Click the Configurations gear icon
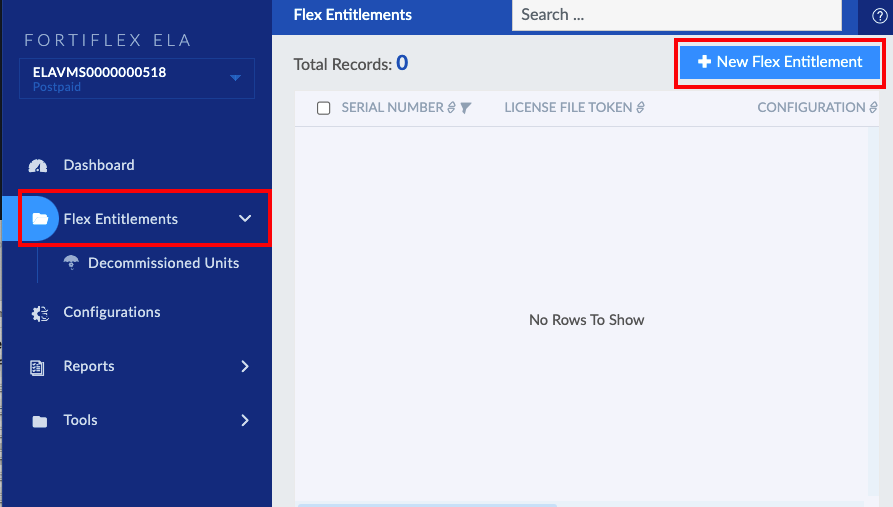 click(40, 313)
